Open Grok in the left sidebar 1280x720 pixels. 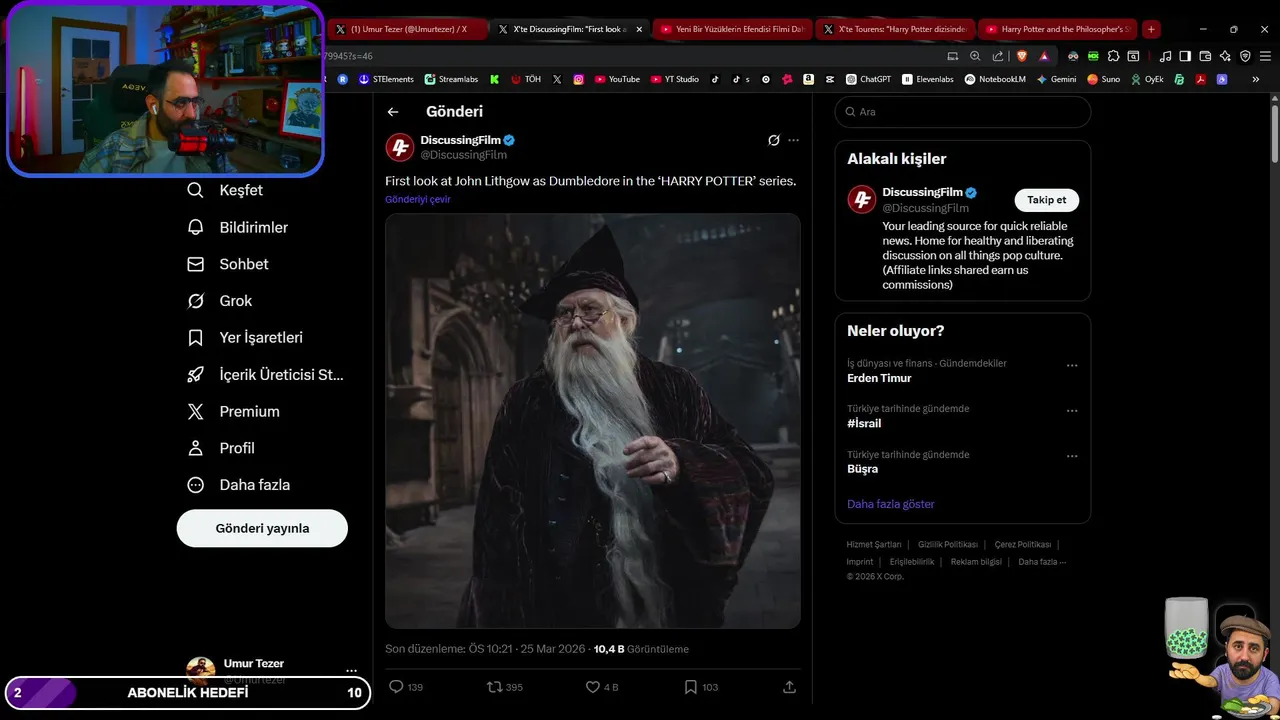pos(220,301)
